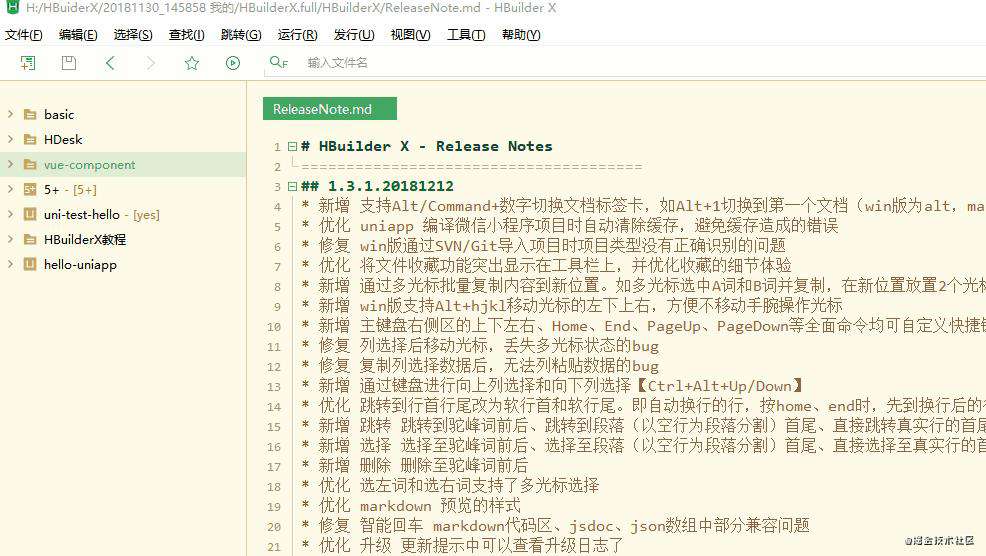
Task: Select the uni-test-hello tree item label
Action: 82,214
